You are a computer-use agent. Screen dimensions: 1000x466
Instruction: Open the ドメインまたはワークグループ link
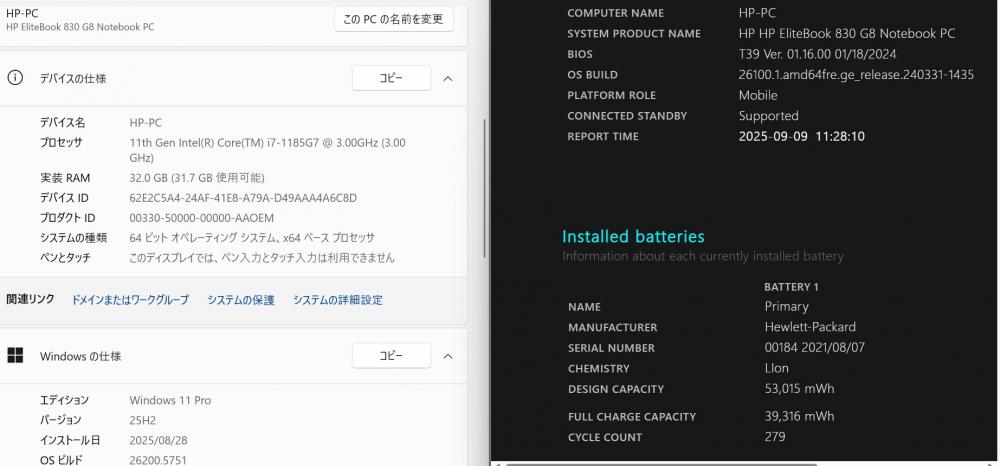(130, 300)
